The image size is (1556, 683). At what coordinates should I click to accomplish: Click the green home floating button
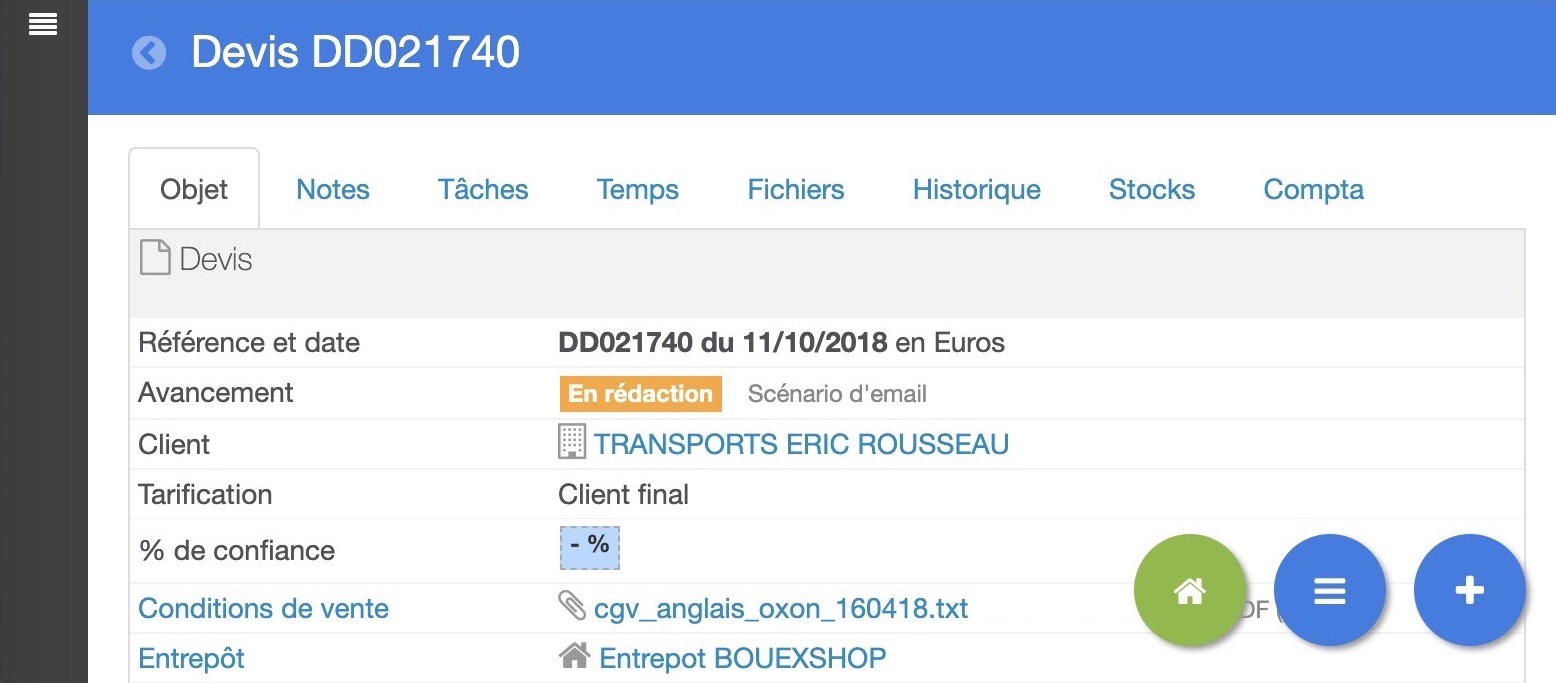click(x=1190, y=590)
